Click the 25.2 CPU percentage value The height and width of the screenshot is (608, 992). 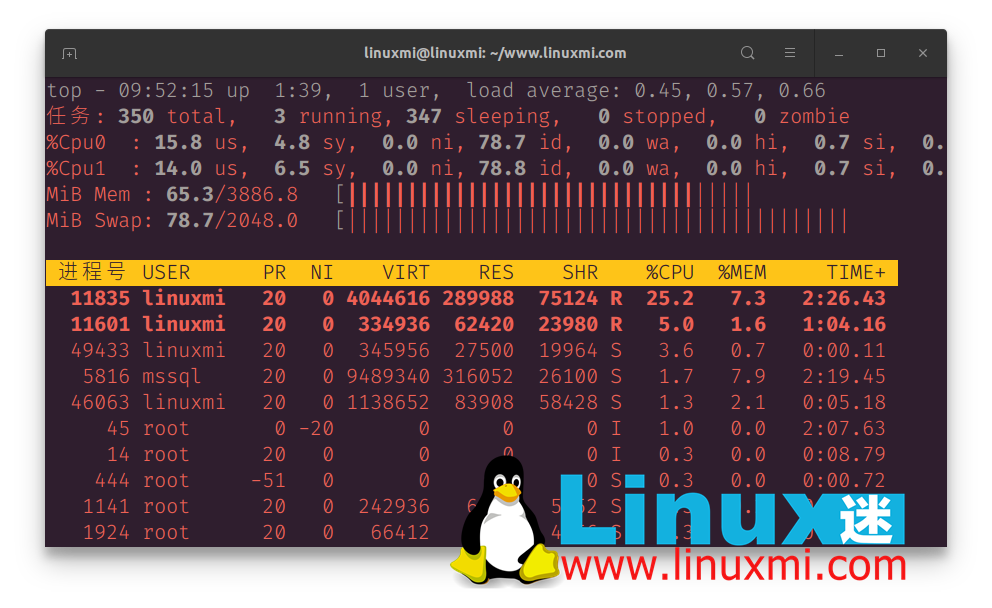(x=670, y=299)
